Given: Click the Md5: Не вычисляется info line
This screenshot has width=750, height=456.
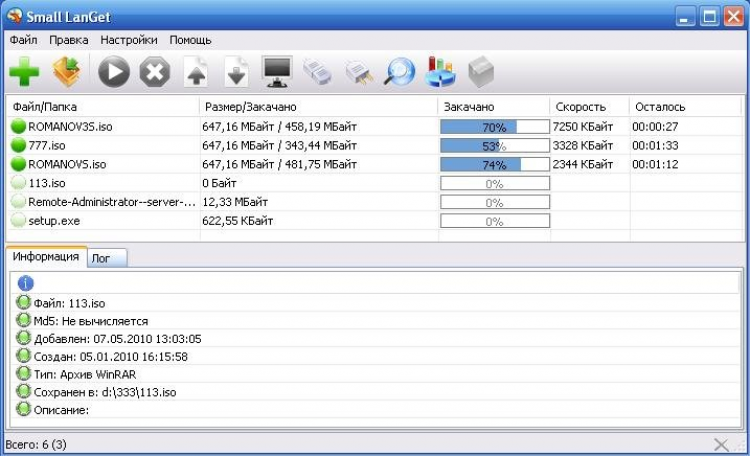Looking at the screenshot, I should pos(91,321).
